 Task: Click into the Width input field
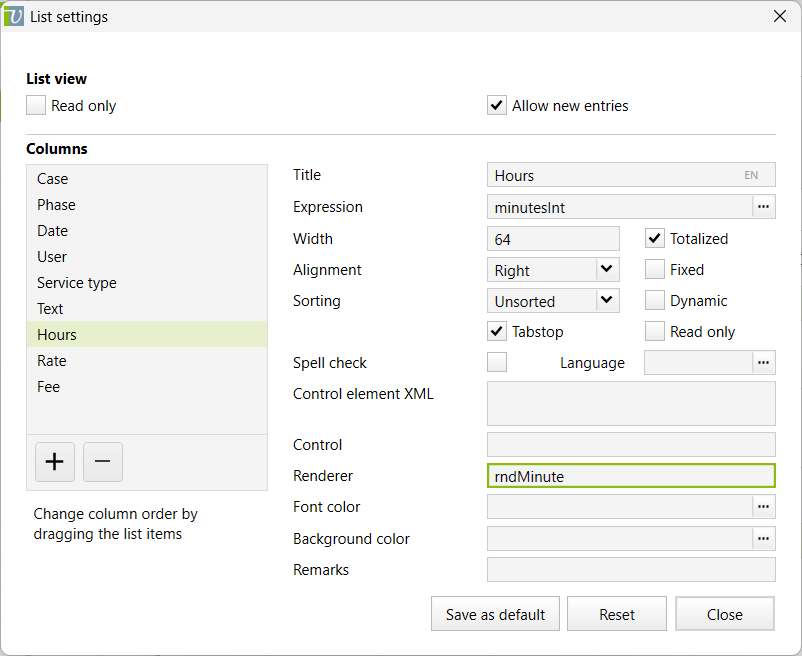point(553,239)
